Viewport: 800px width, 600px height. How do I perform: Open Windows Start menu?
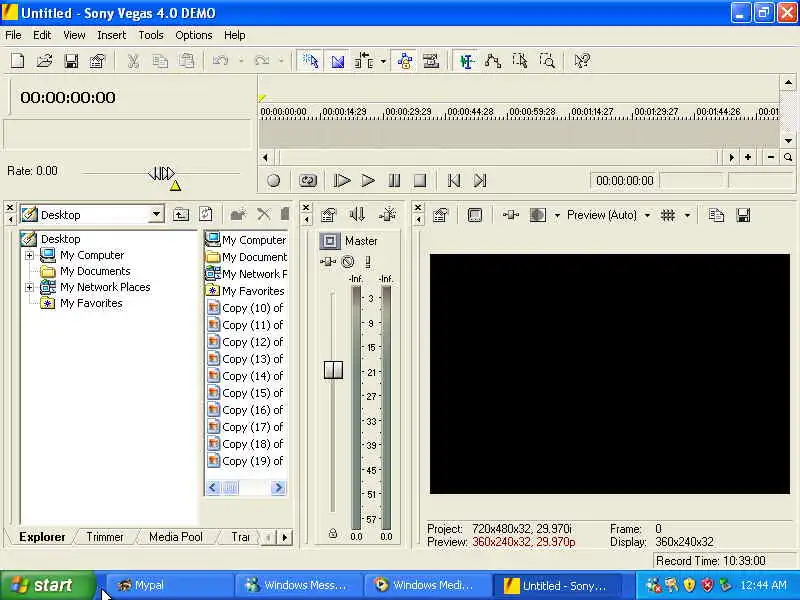[47, 585]
